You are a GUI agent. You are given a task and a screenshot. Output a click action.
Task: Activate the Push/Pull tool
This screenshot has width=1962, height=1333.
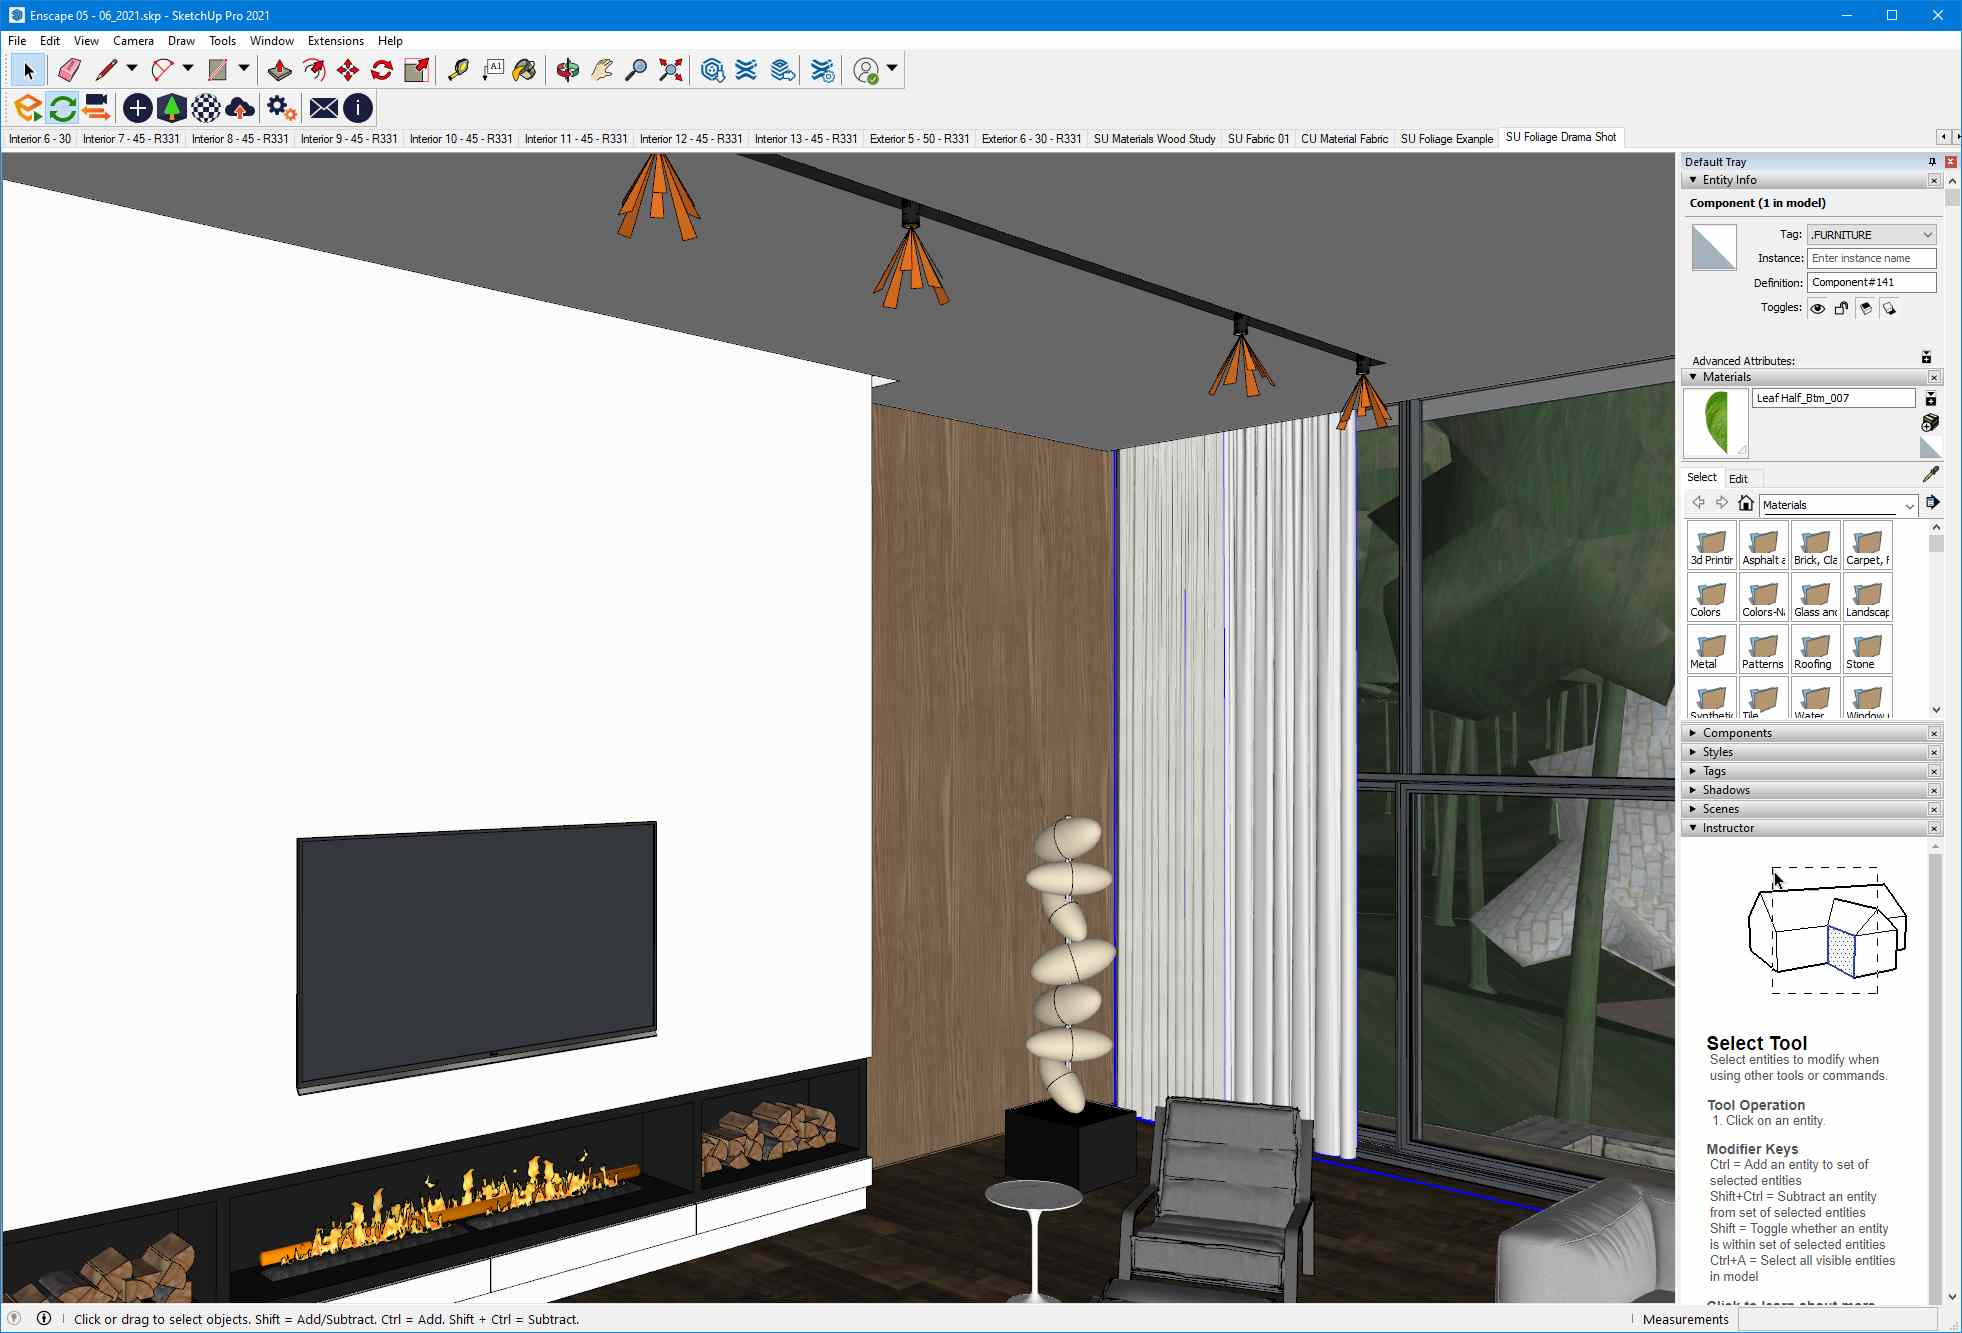[279, 69]
